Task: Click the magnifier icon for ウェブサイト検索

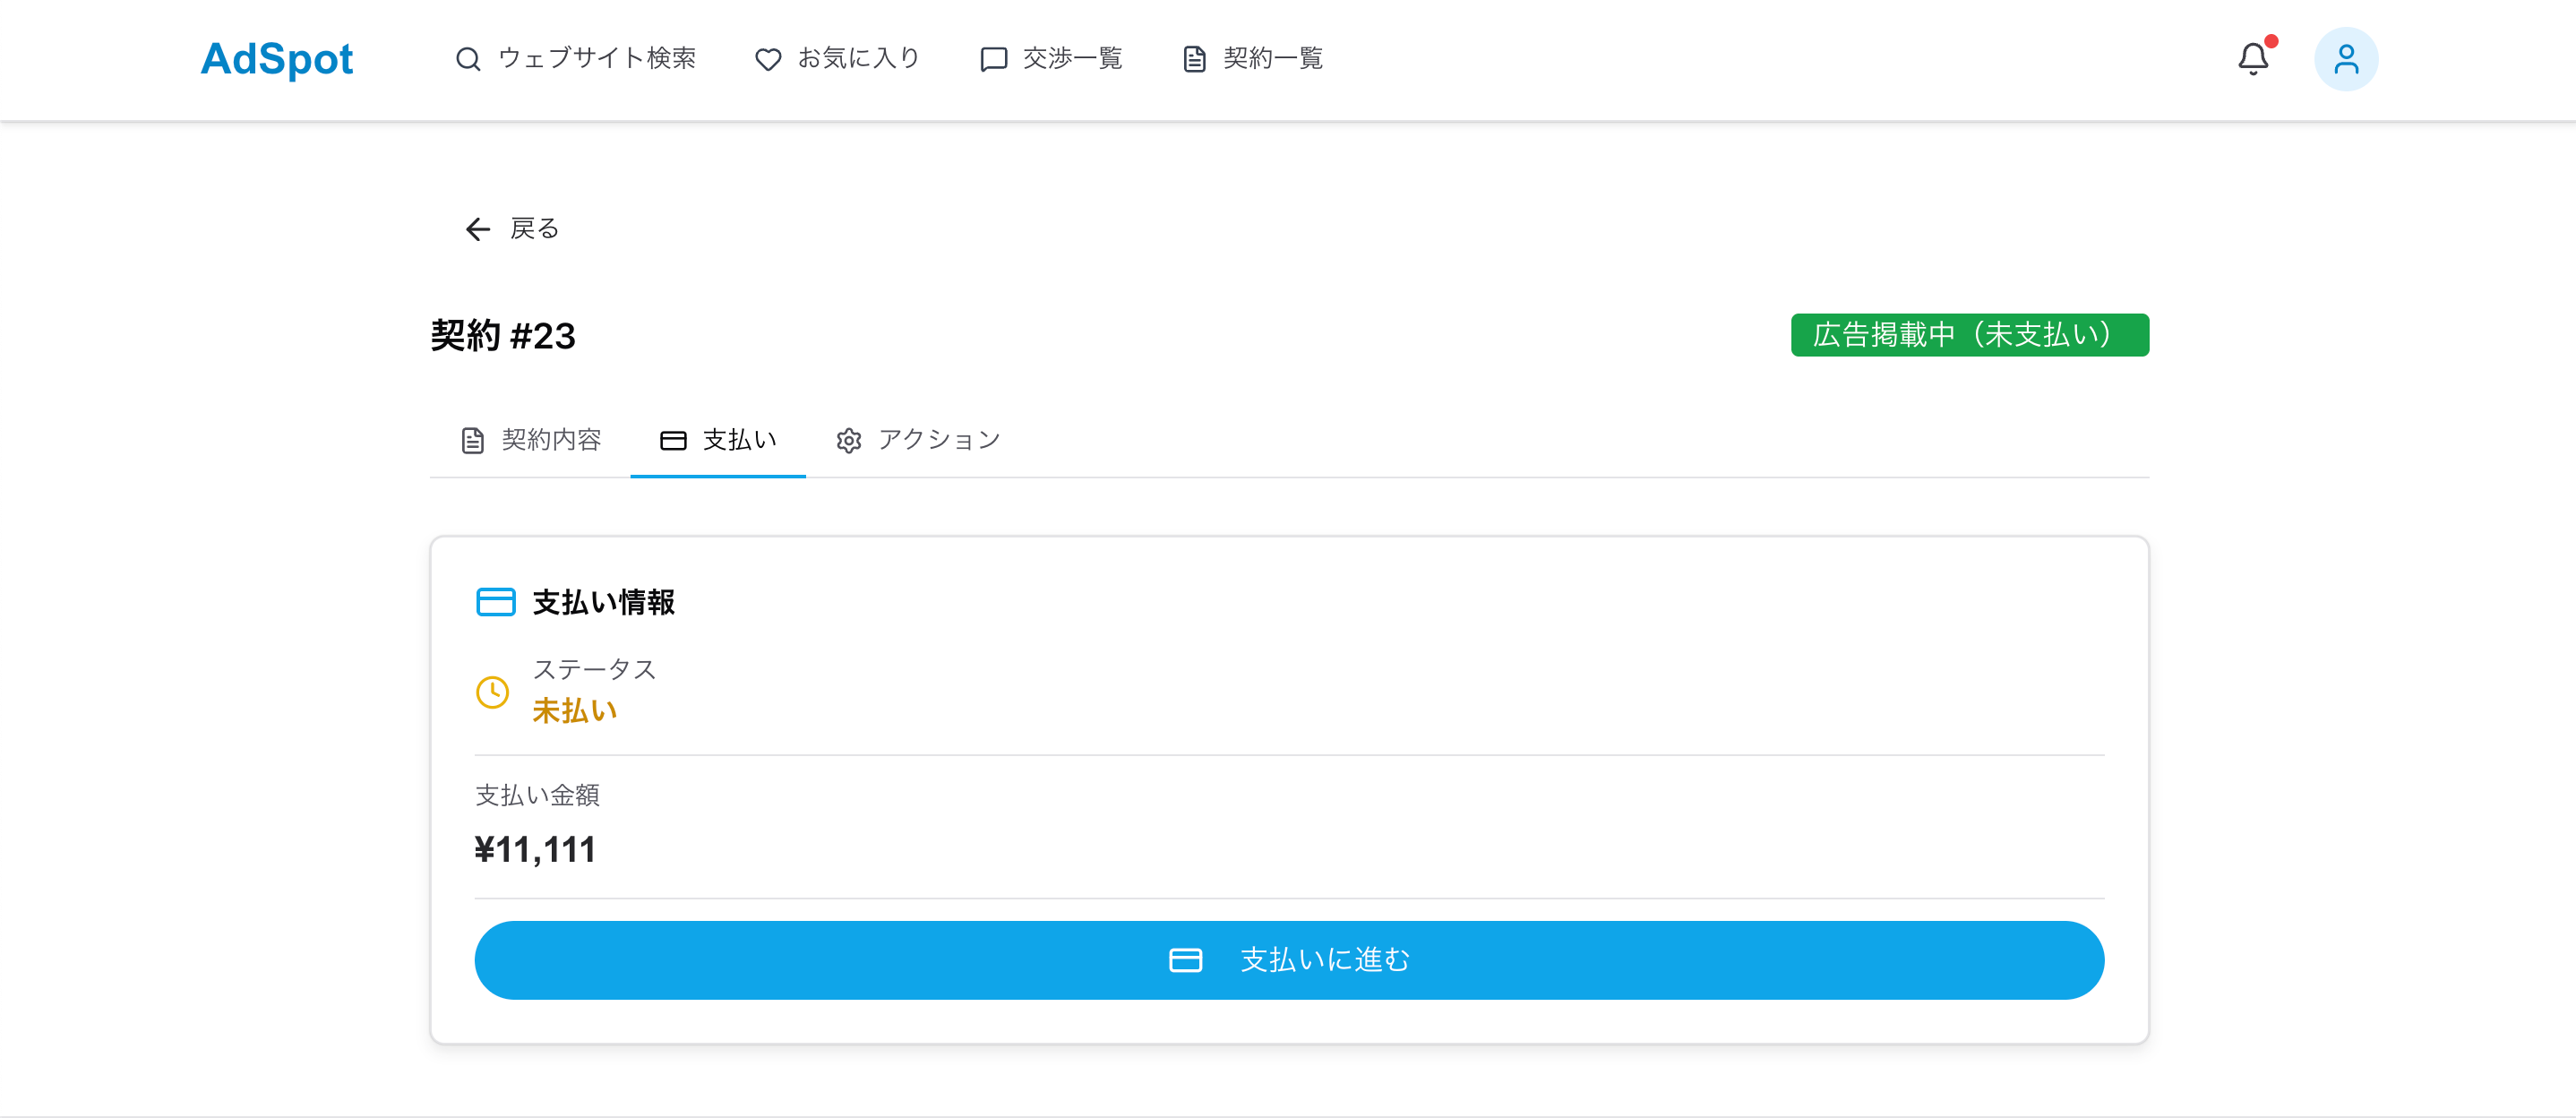Action: tap(467, 59)
